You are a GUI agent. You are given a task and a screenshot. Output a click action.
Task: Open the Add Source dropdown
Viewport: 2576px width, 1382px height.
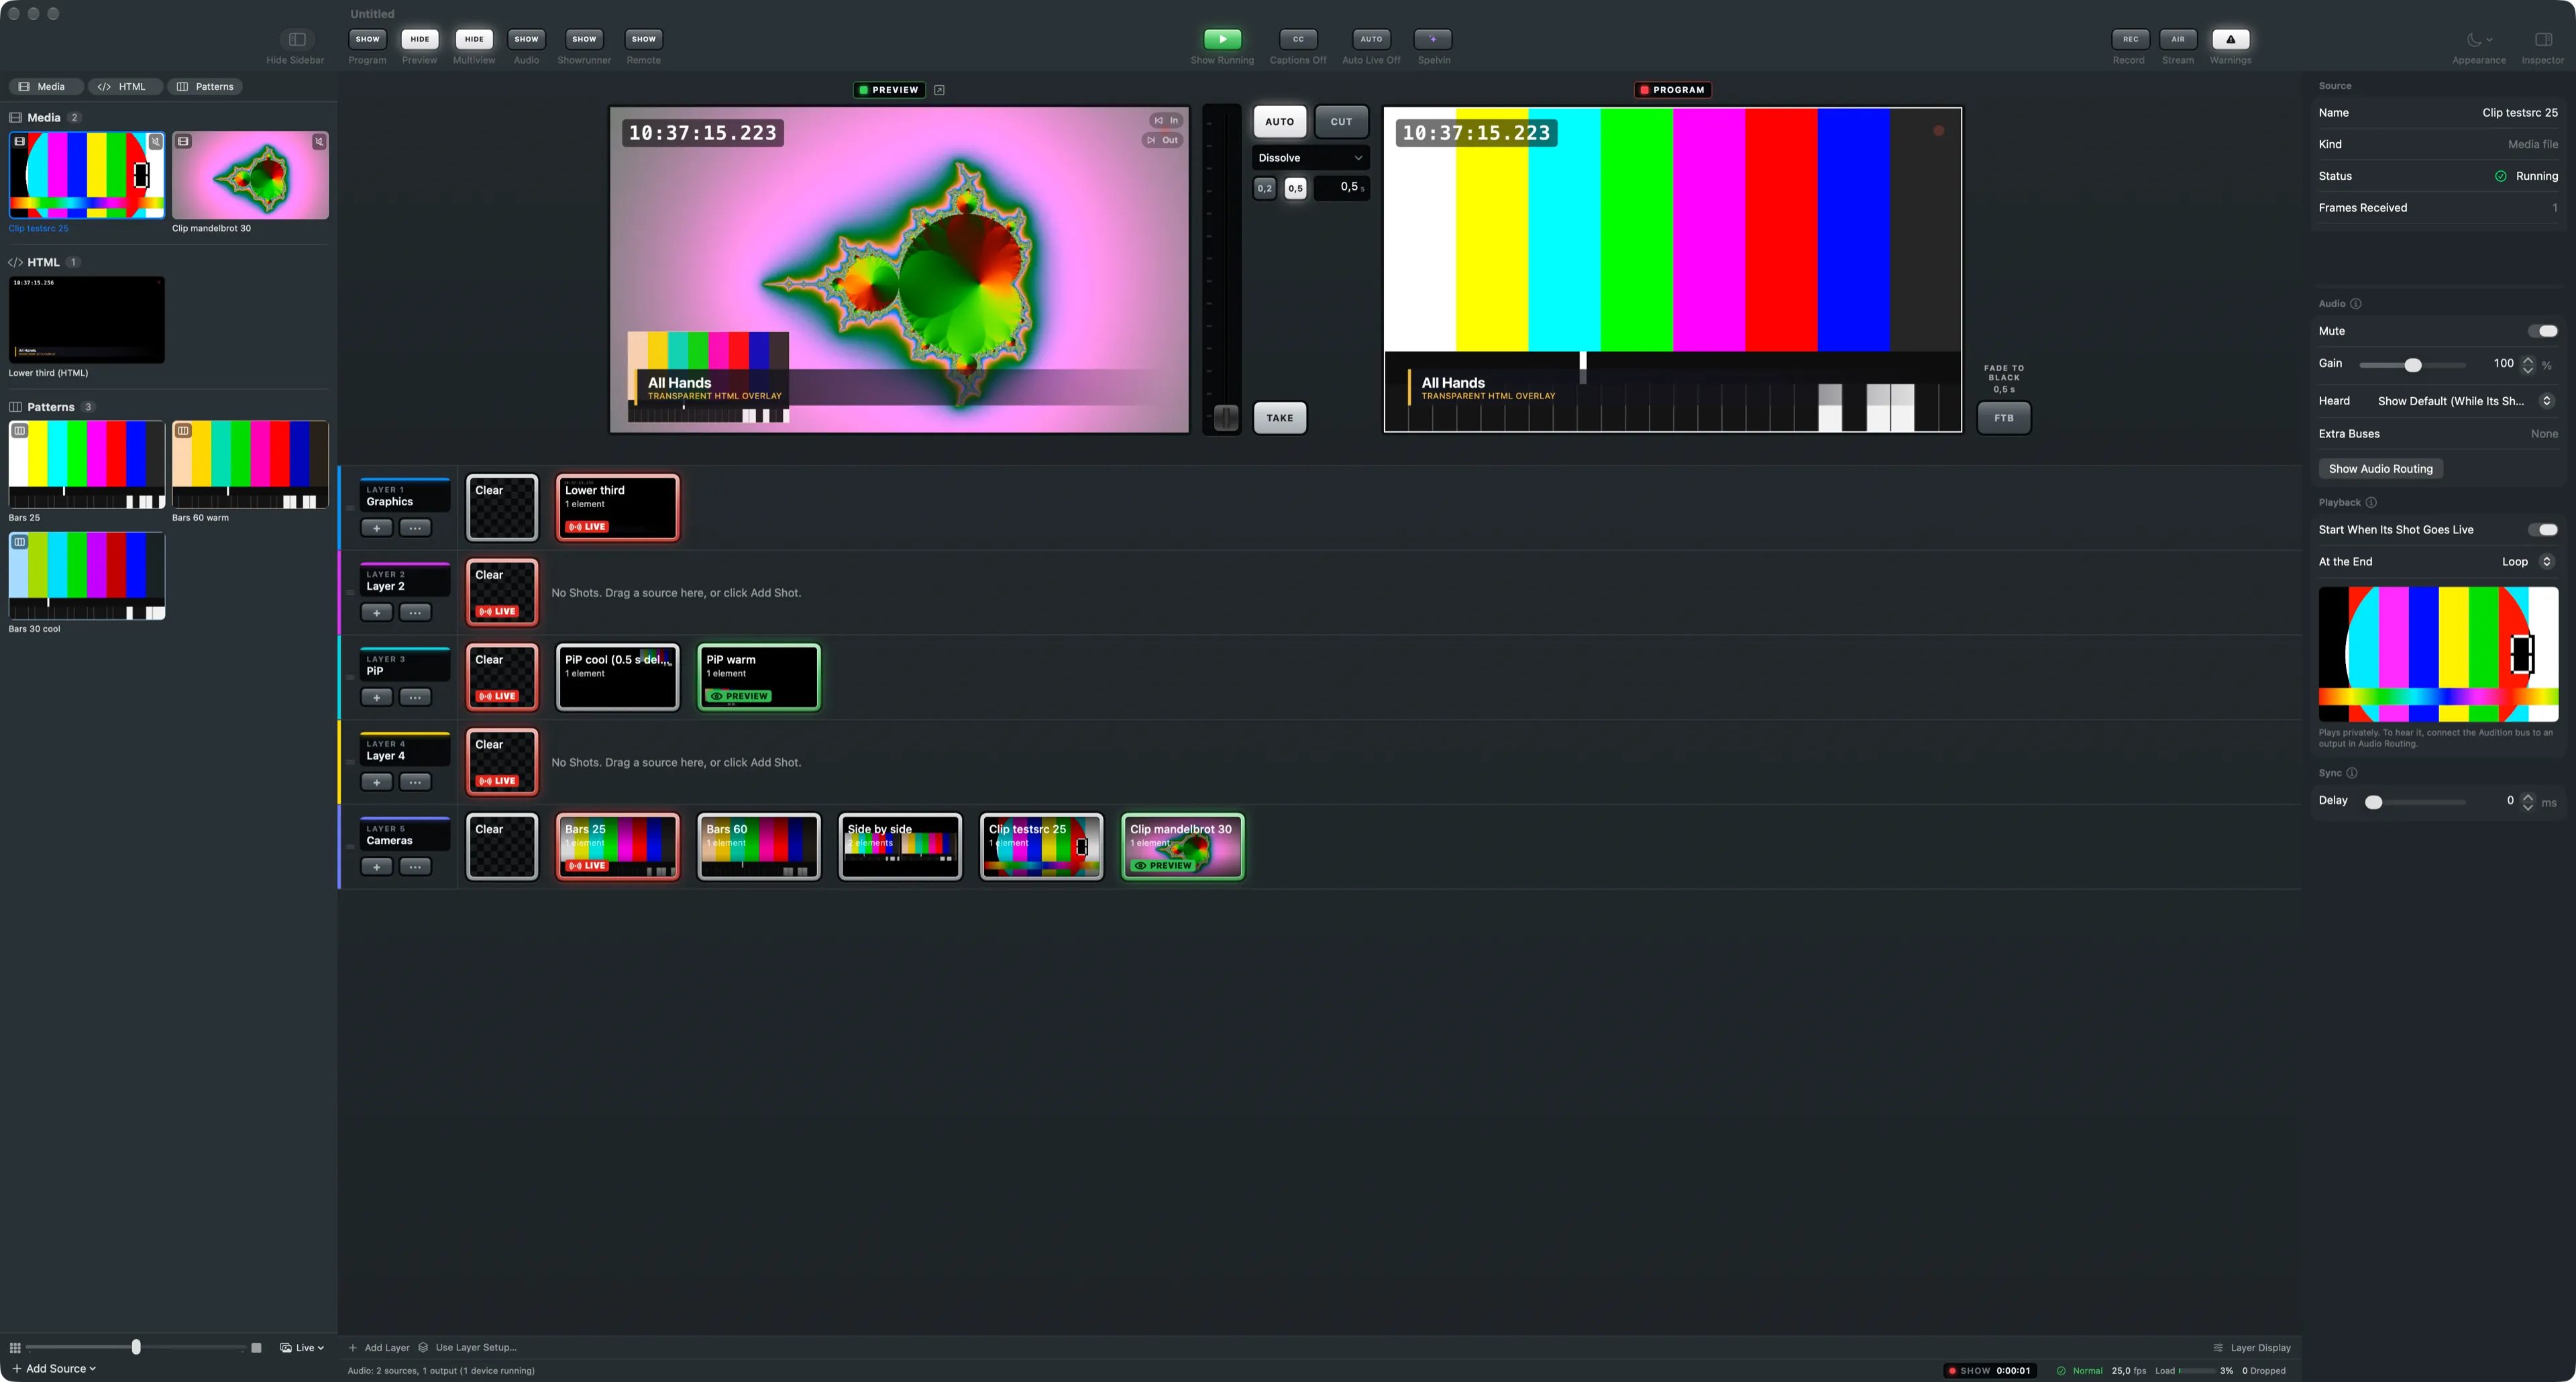[54, 1368]
